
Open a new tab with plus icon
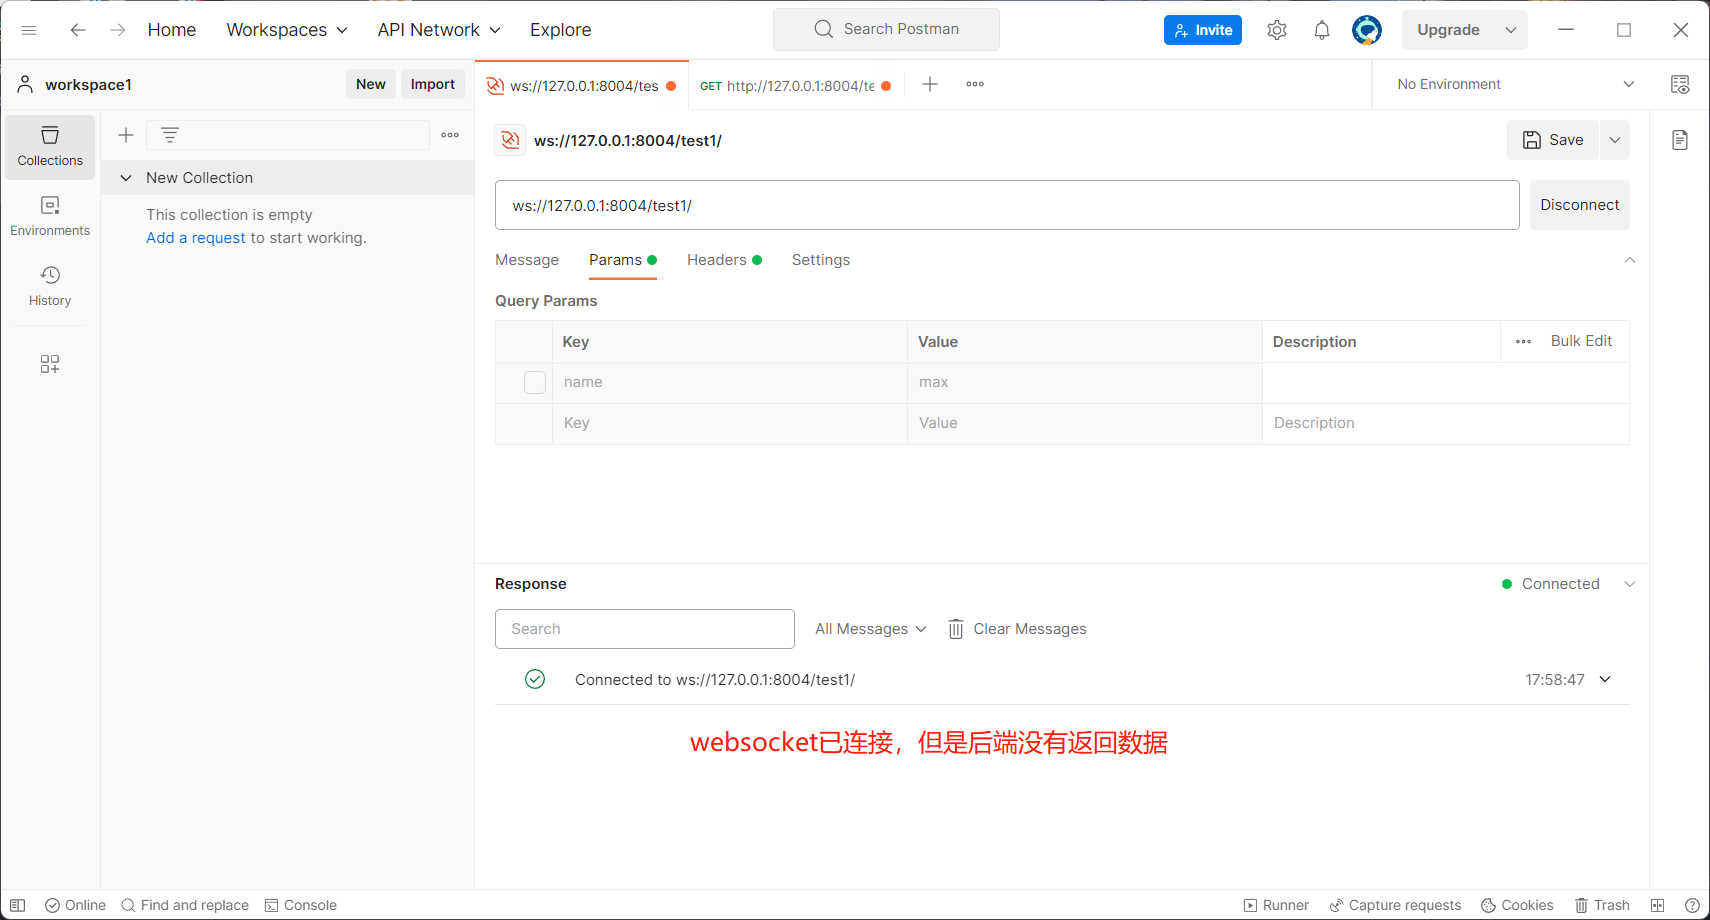pyautogui.click(x=930, y=84)
